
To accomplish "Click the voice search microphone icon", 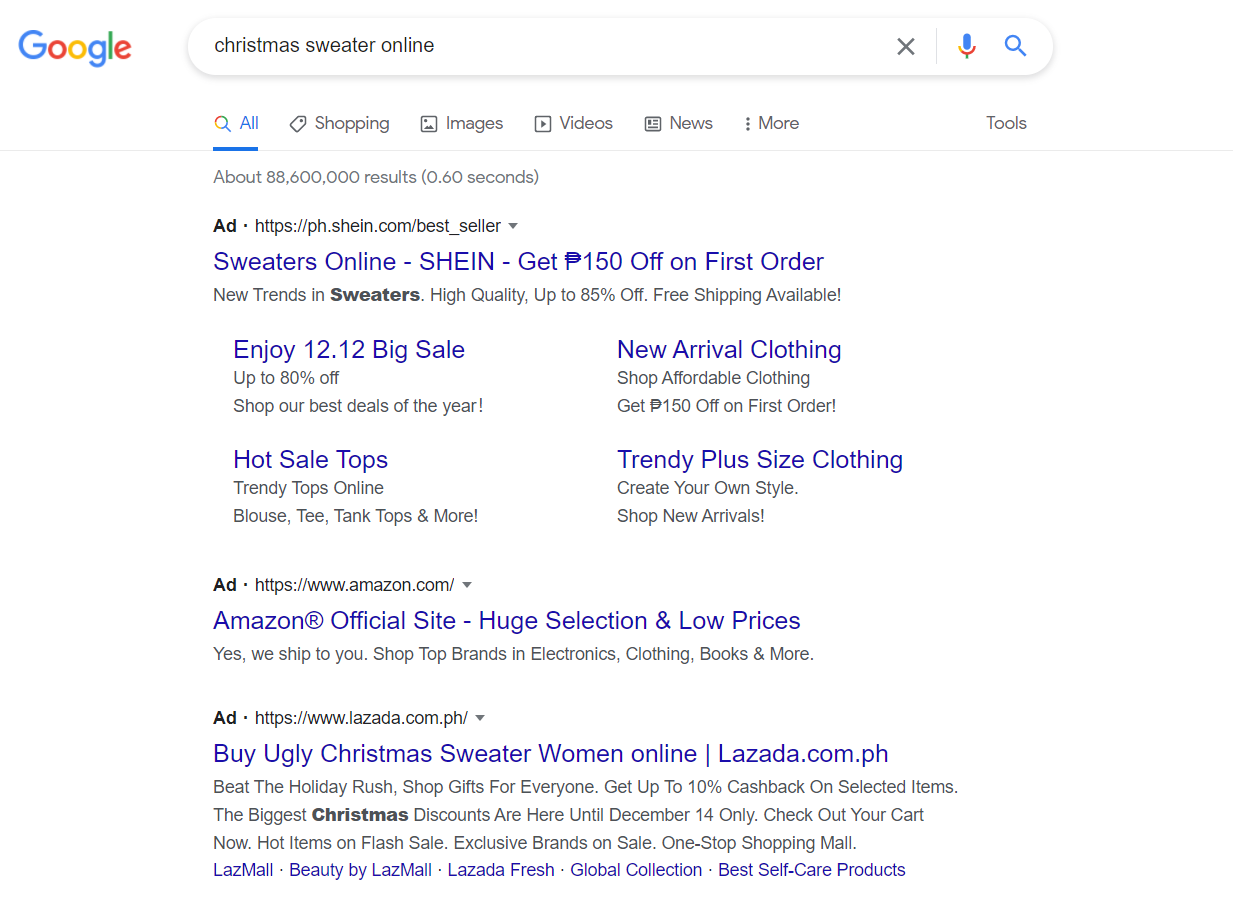I will tap(966, 46).
